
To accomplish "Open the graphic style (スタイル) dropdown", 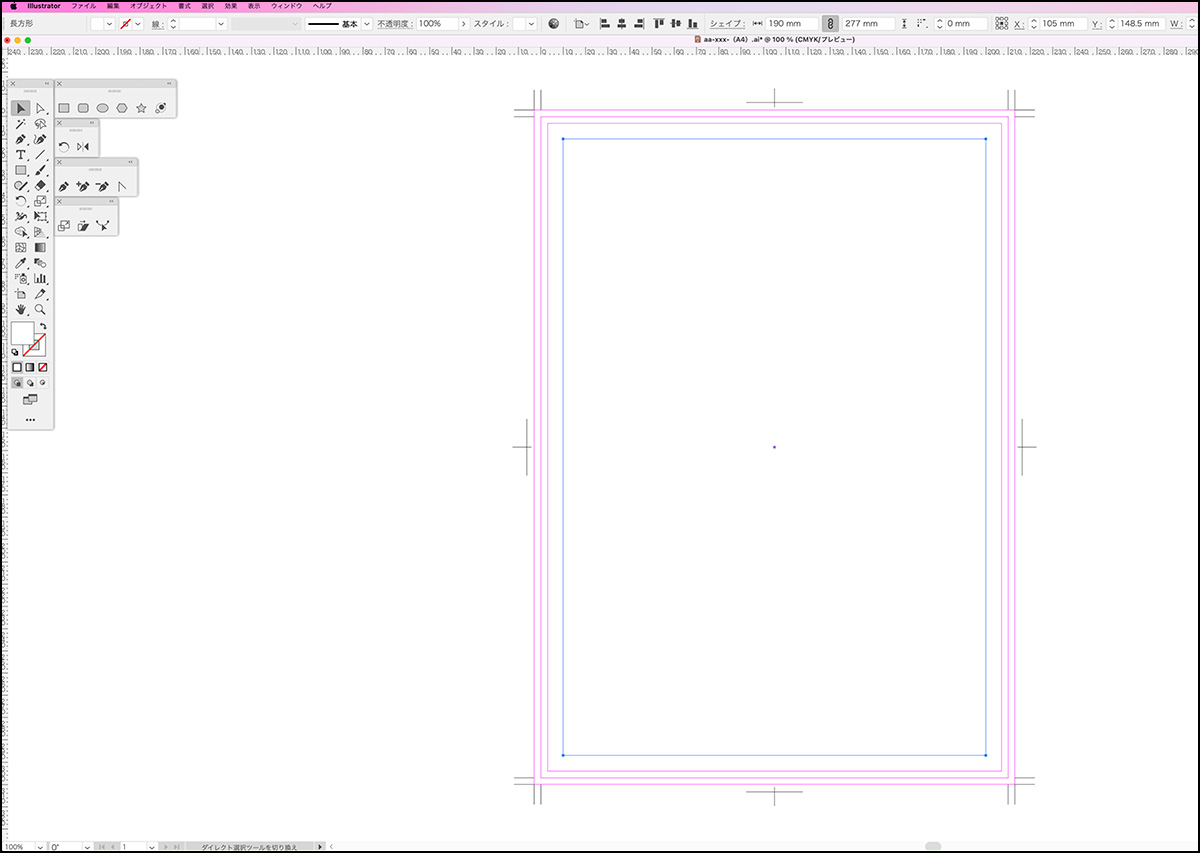I will point(530,23).
